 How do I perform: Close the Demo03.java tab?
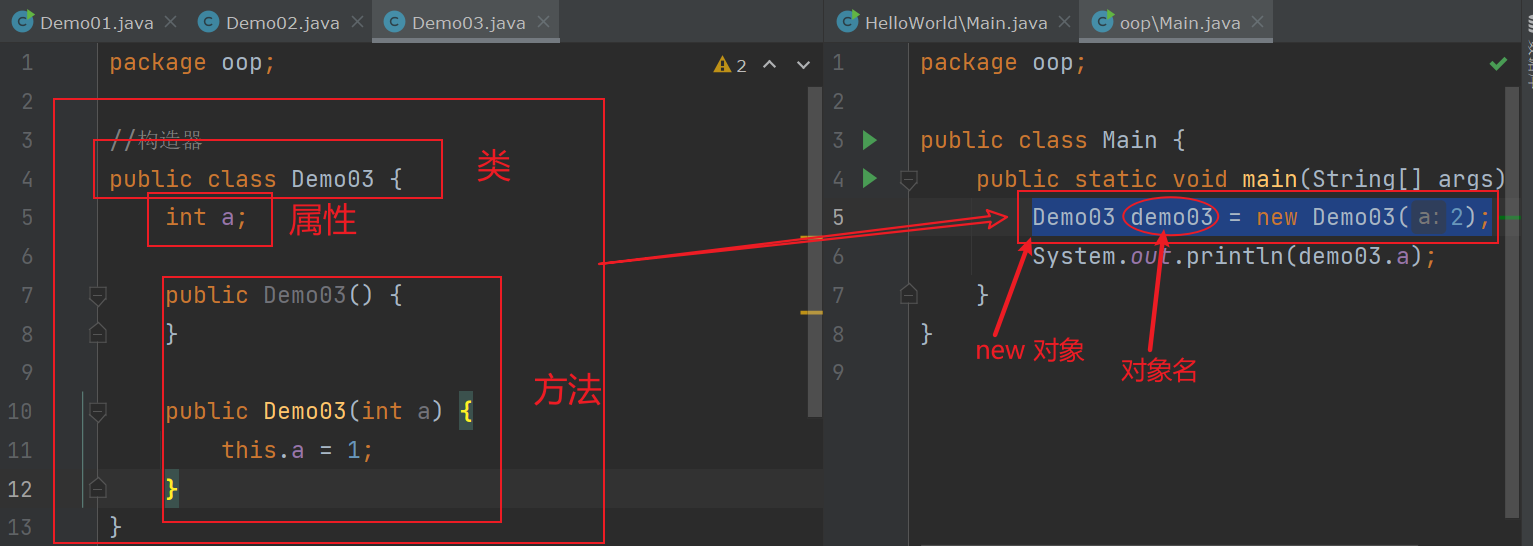pyautogui.click(x=541, y=22)
